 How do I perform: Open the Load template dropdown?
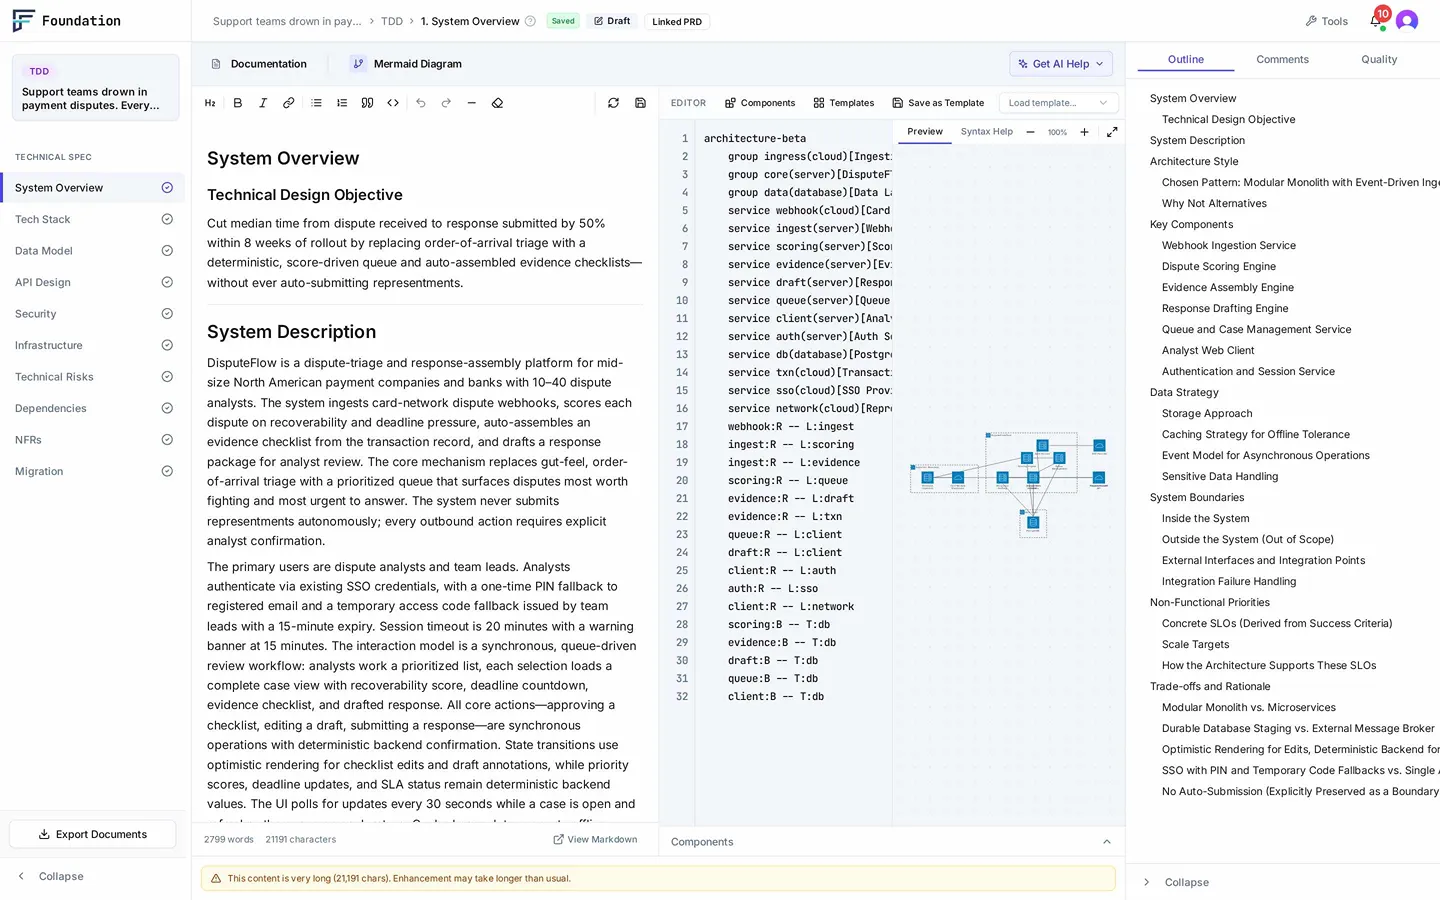[x=1058, y=103]
